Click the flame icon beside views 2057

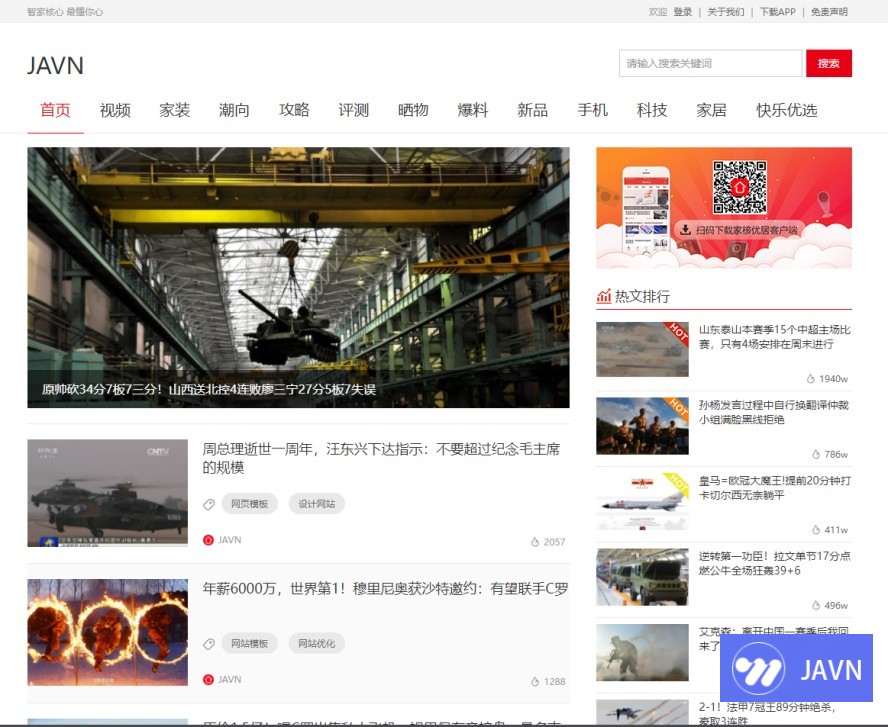[535, 542]
